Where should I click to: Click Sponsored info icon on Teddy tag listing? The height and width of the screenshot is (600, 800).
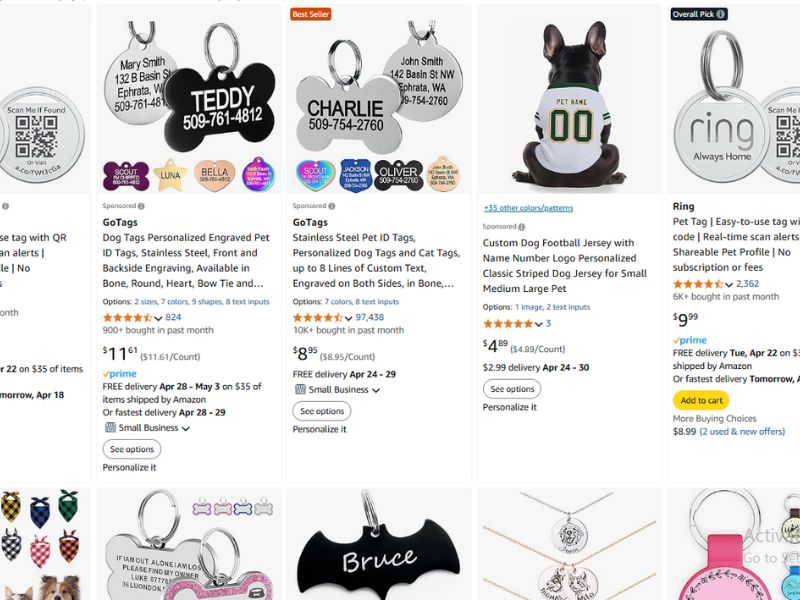coord(142,206)
